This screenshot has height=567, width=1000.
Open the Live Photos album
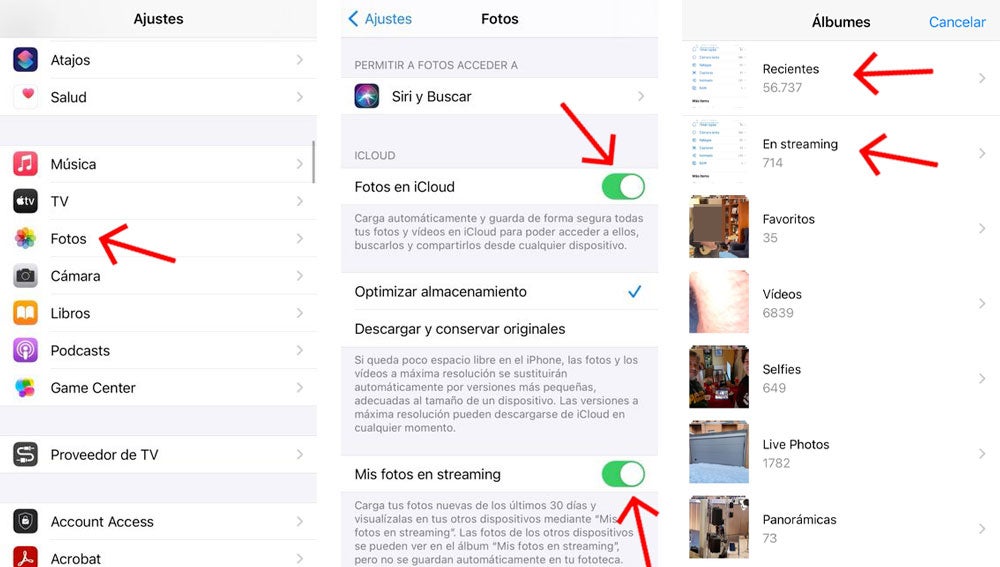click(x=841, y=453)
